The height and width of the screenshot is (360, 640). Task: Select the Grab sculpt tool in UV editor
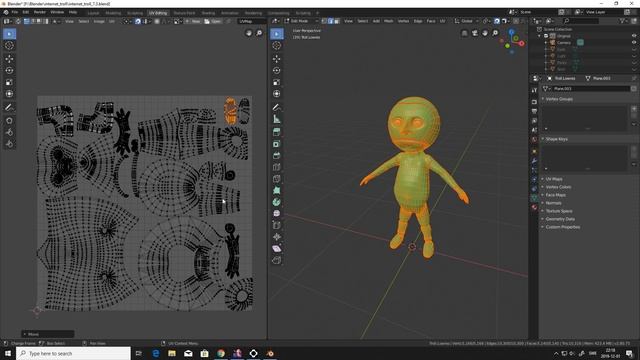point(9,121)
